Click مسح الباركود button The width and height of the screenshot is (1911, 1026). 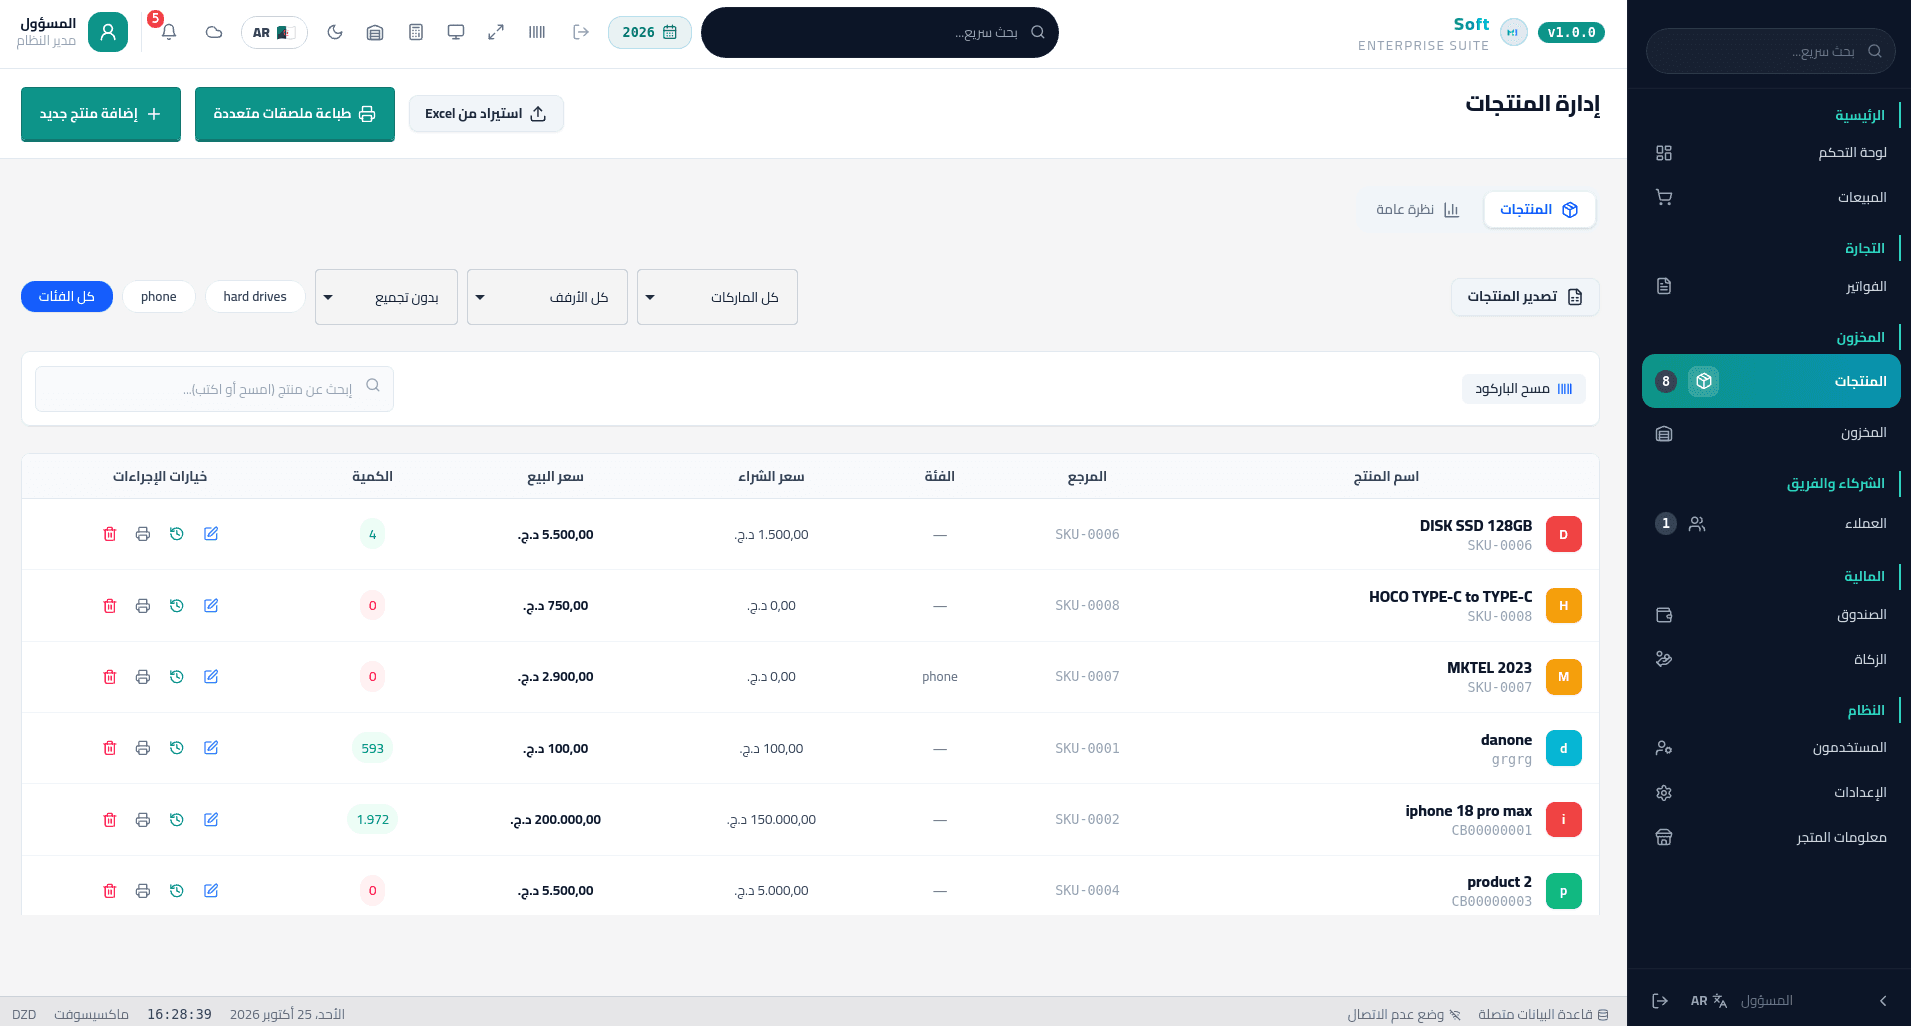coord(1524,389)
